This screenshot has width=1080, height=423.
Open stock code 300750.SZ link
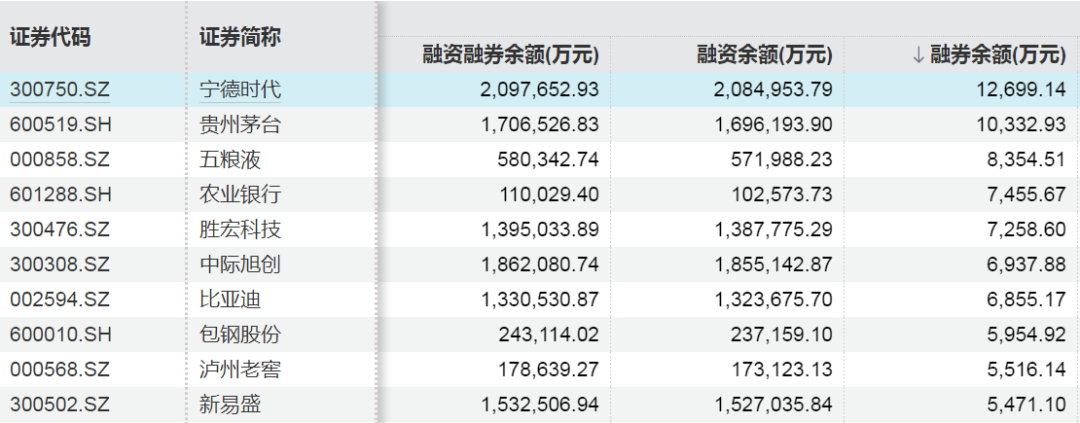click(60, 89)
